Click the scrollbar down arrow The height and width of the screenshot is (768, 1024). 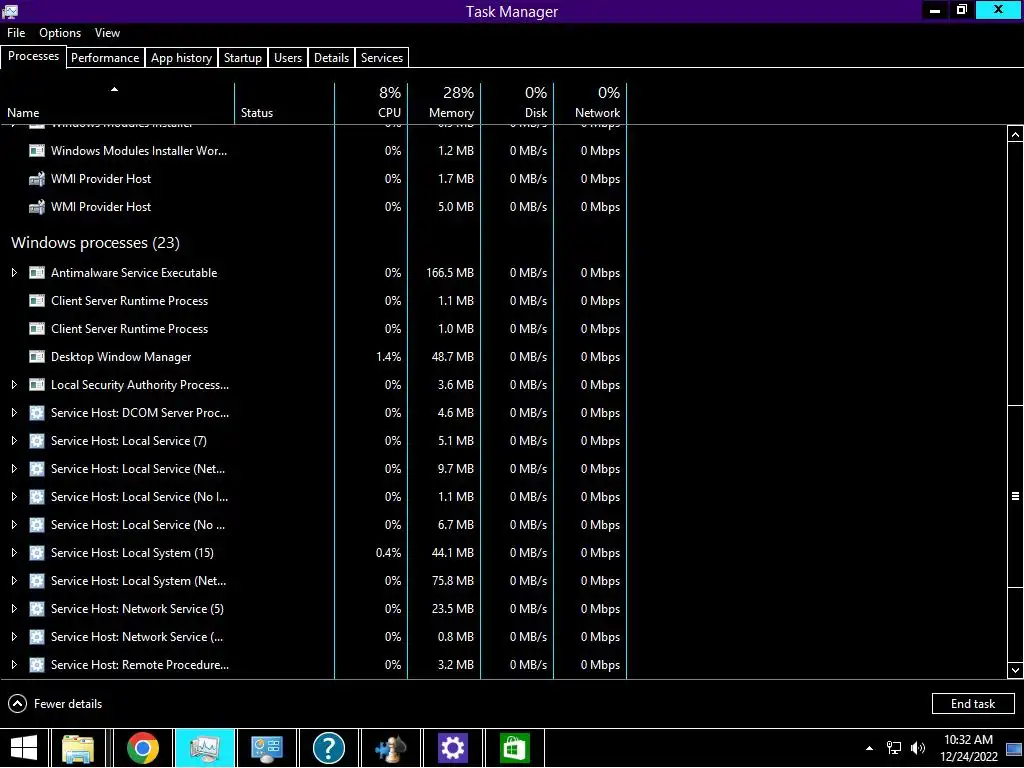1015,670
